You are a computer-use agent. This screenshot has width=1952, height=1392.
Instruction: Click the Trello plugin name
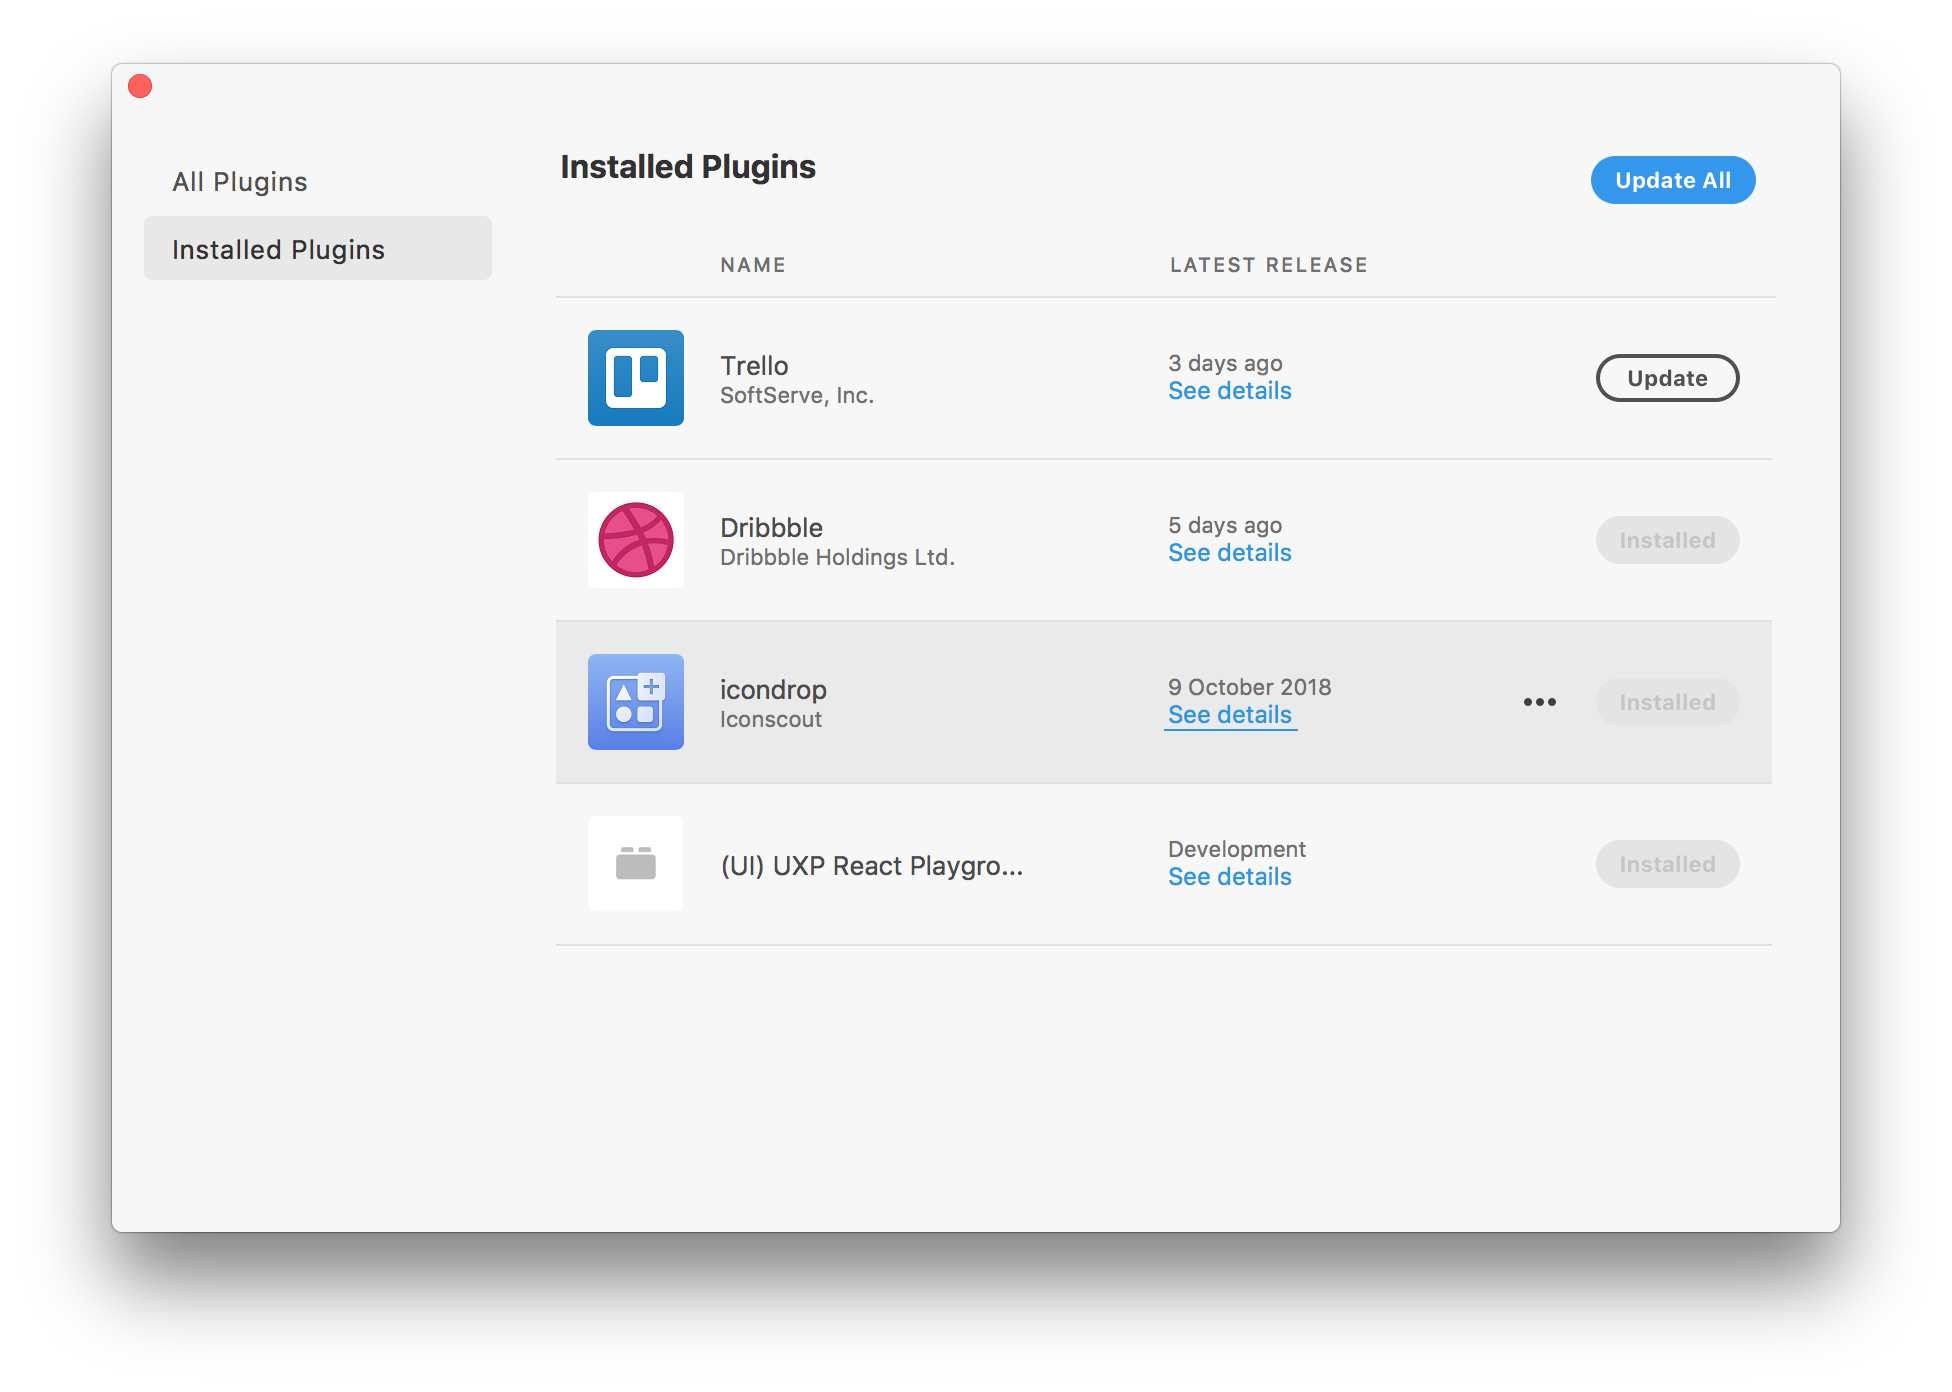(x=754, y=366)
